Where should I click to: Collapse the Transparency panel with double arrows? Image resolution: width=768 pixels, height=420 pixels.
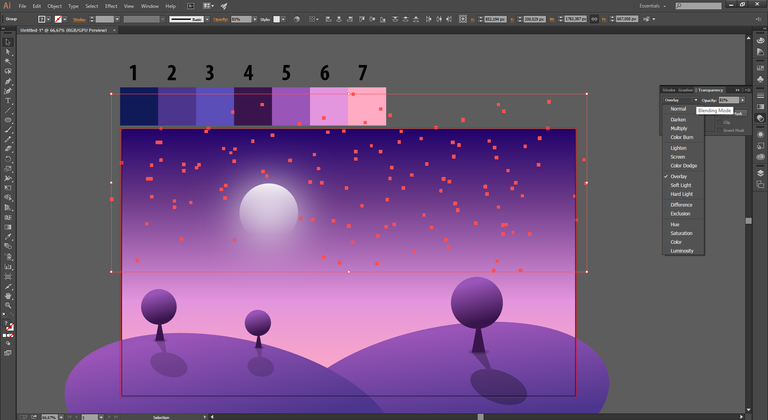pos(737,90)
